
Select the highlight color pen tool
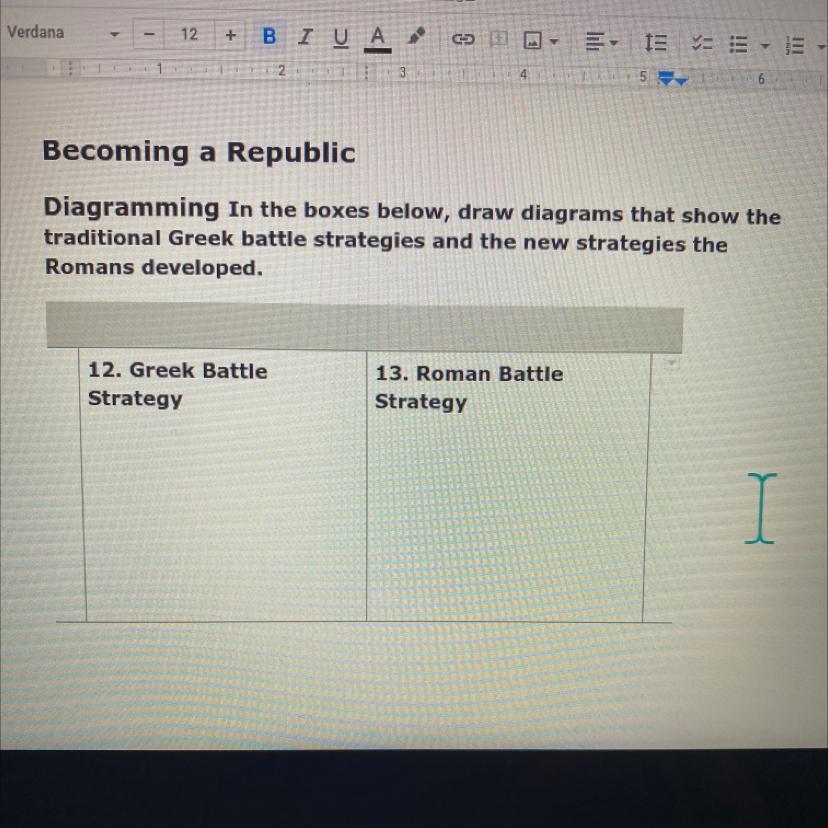416,37
